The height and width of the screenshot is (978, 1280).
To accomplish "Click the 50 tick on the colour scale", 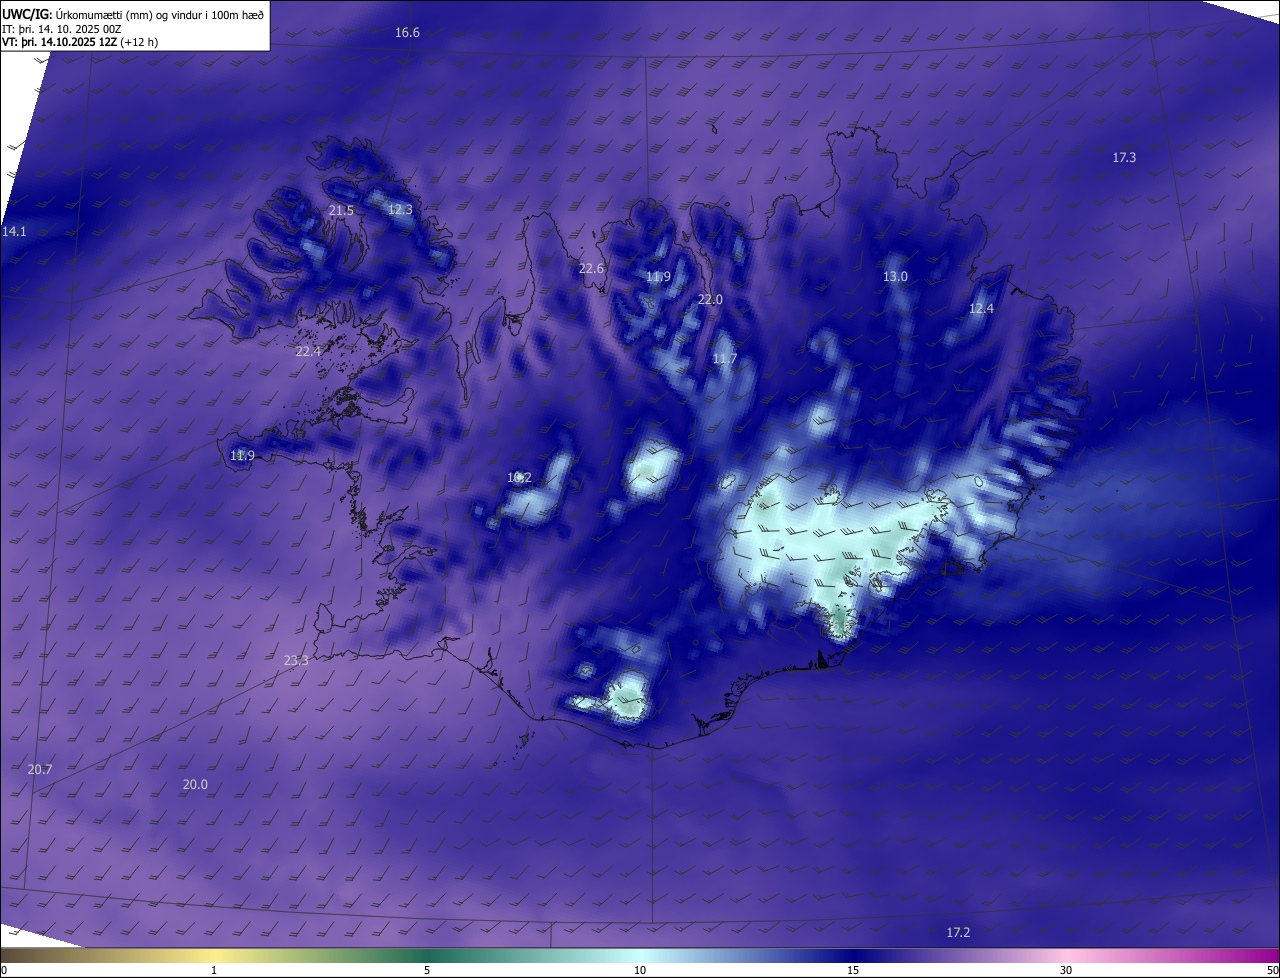I will (1272, 970).
